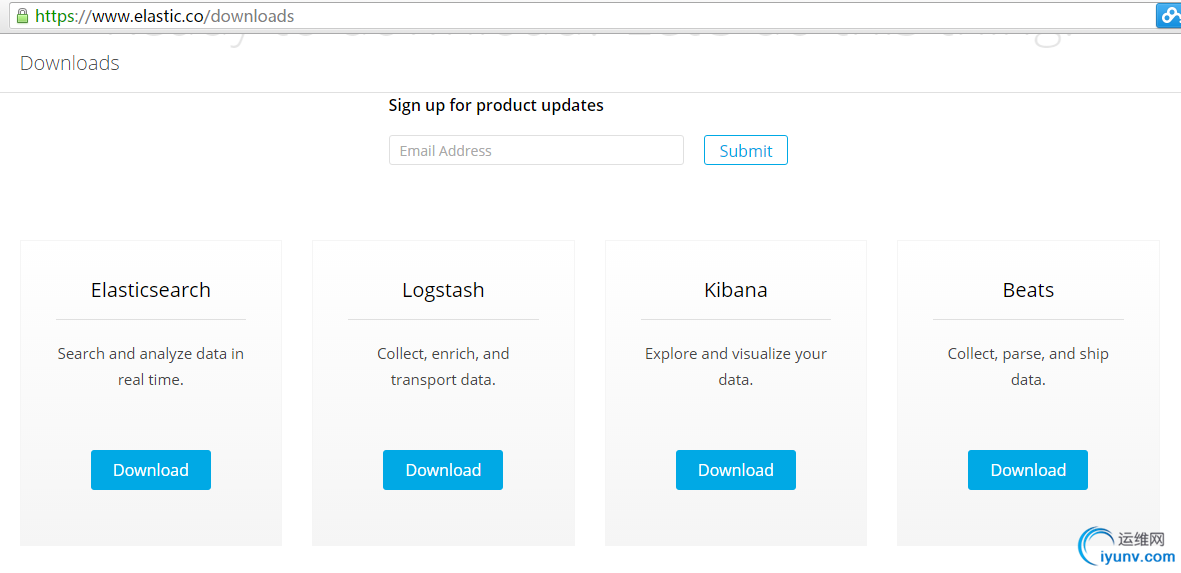Download Beats using its Download button

tap(1028, 470)
